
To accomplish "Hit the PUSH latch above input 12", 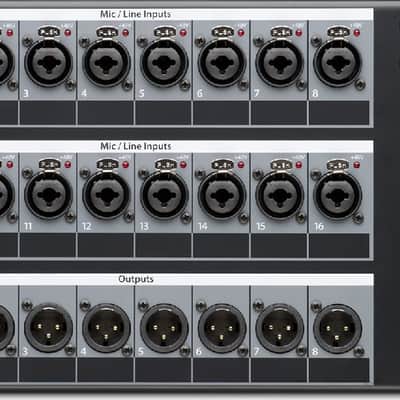I will (107, 164).
